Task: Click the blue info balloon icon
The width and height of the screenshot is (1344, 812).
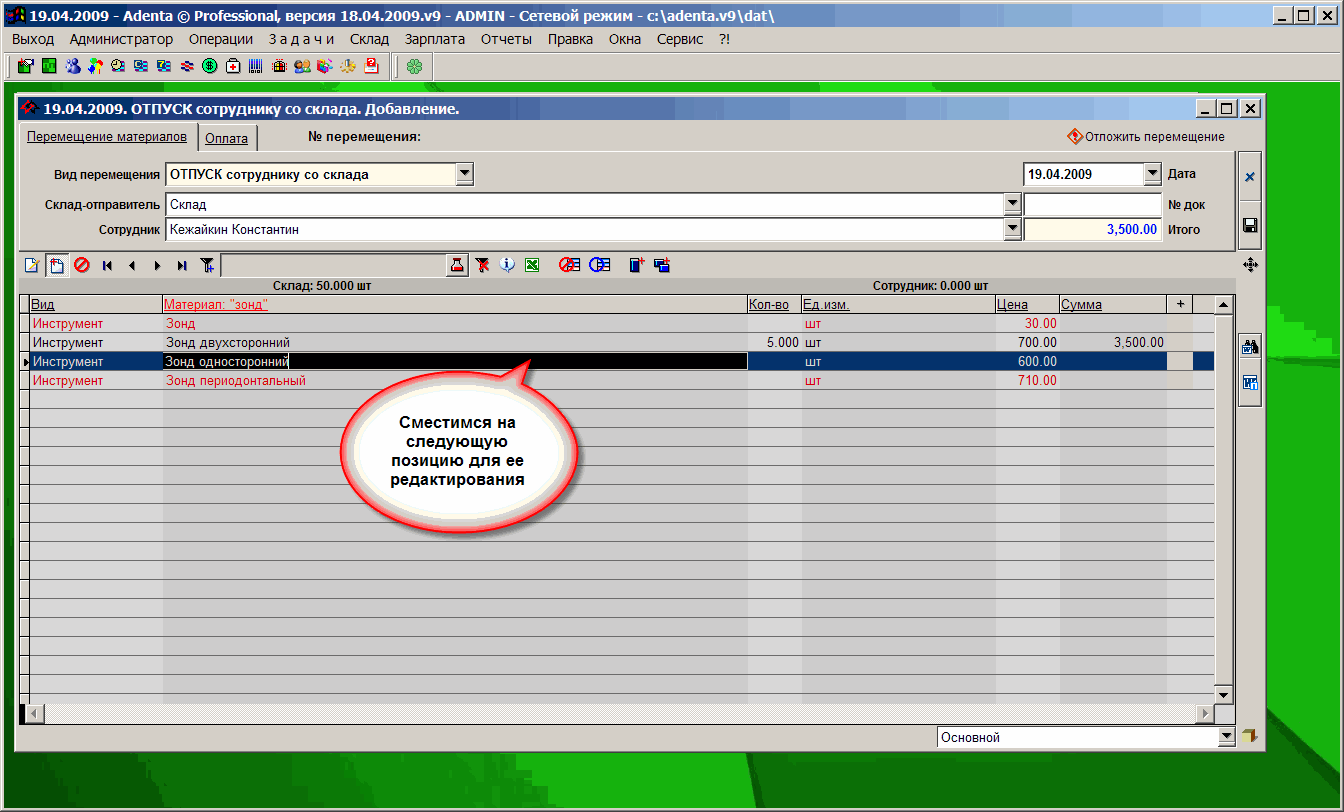Action: click(x=508, y=265)
